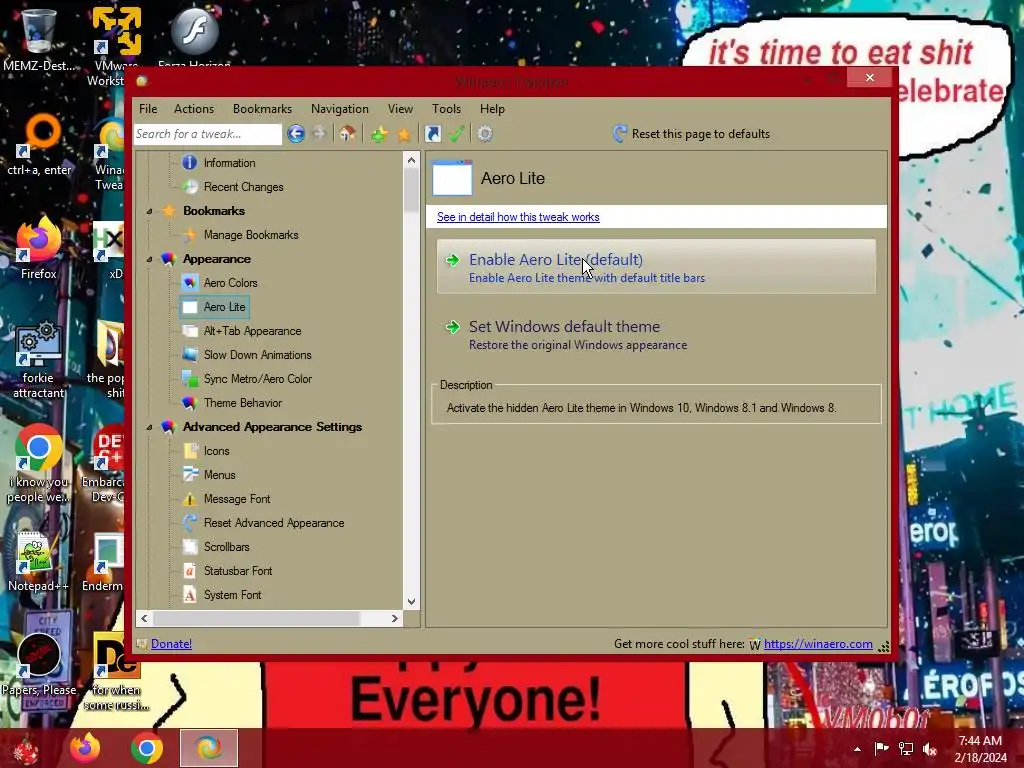
Task: Open the View menu
Action: [x=400, y=109]
